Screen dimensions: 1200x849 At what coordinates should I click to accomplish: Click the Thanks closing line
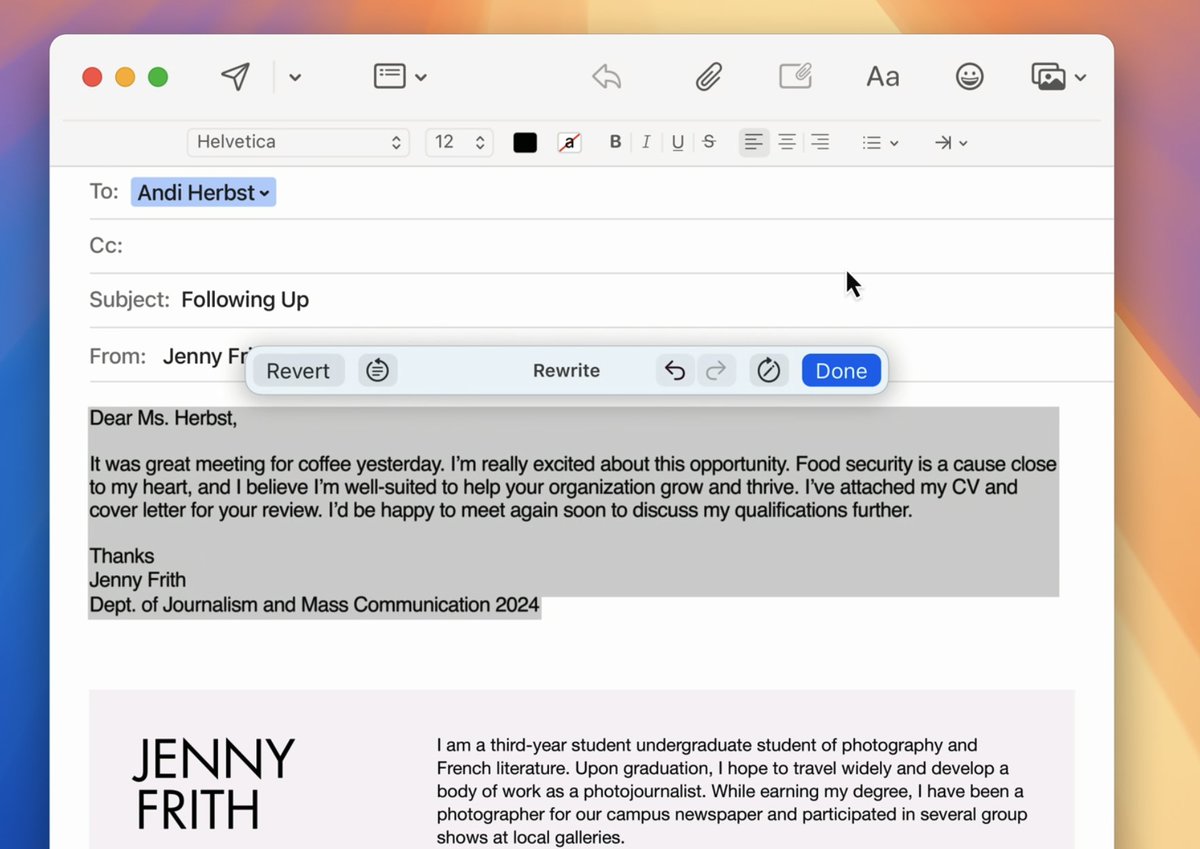pyautogui.click(x=122, y=556)
